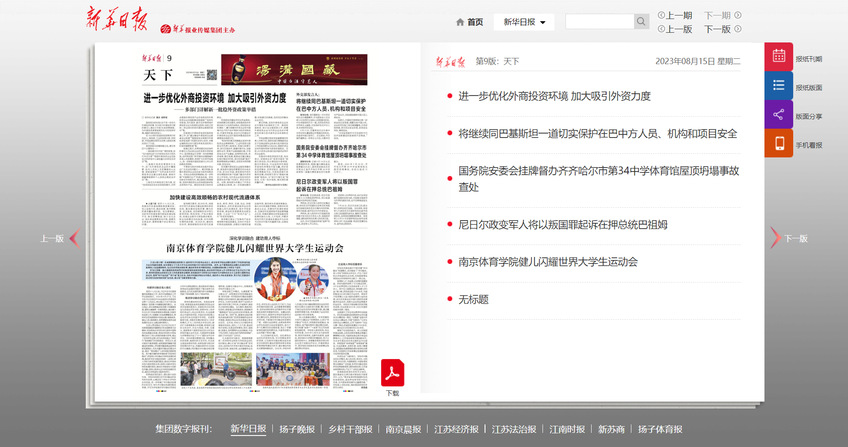Screen dimensions: 848x447
Task: Click the 手机看报 mobile icon
Action: (x=779, y=144)
